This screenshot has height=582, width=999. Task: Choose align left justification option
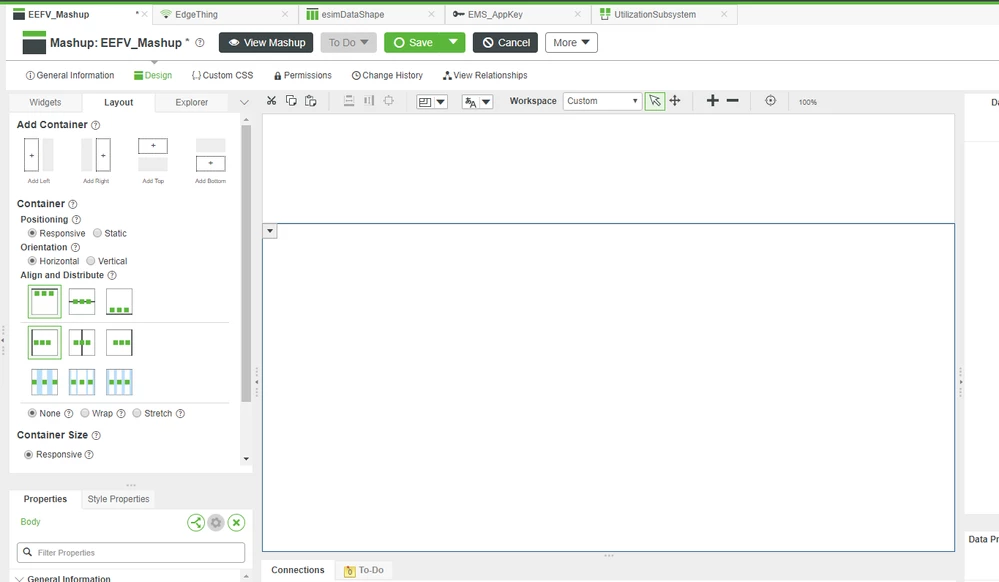pos(45,343)
